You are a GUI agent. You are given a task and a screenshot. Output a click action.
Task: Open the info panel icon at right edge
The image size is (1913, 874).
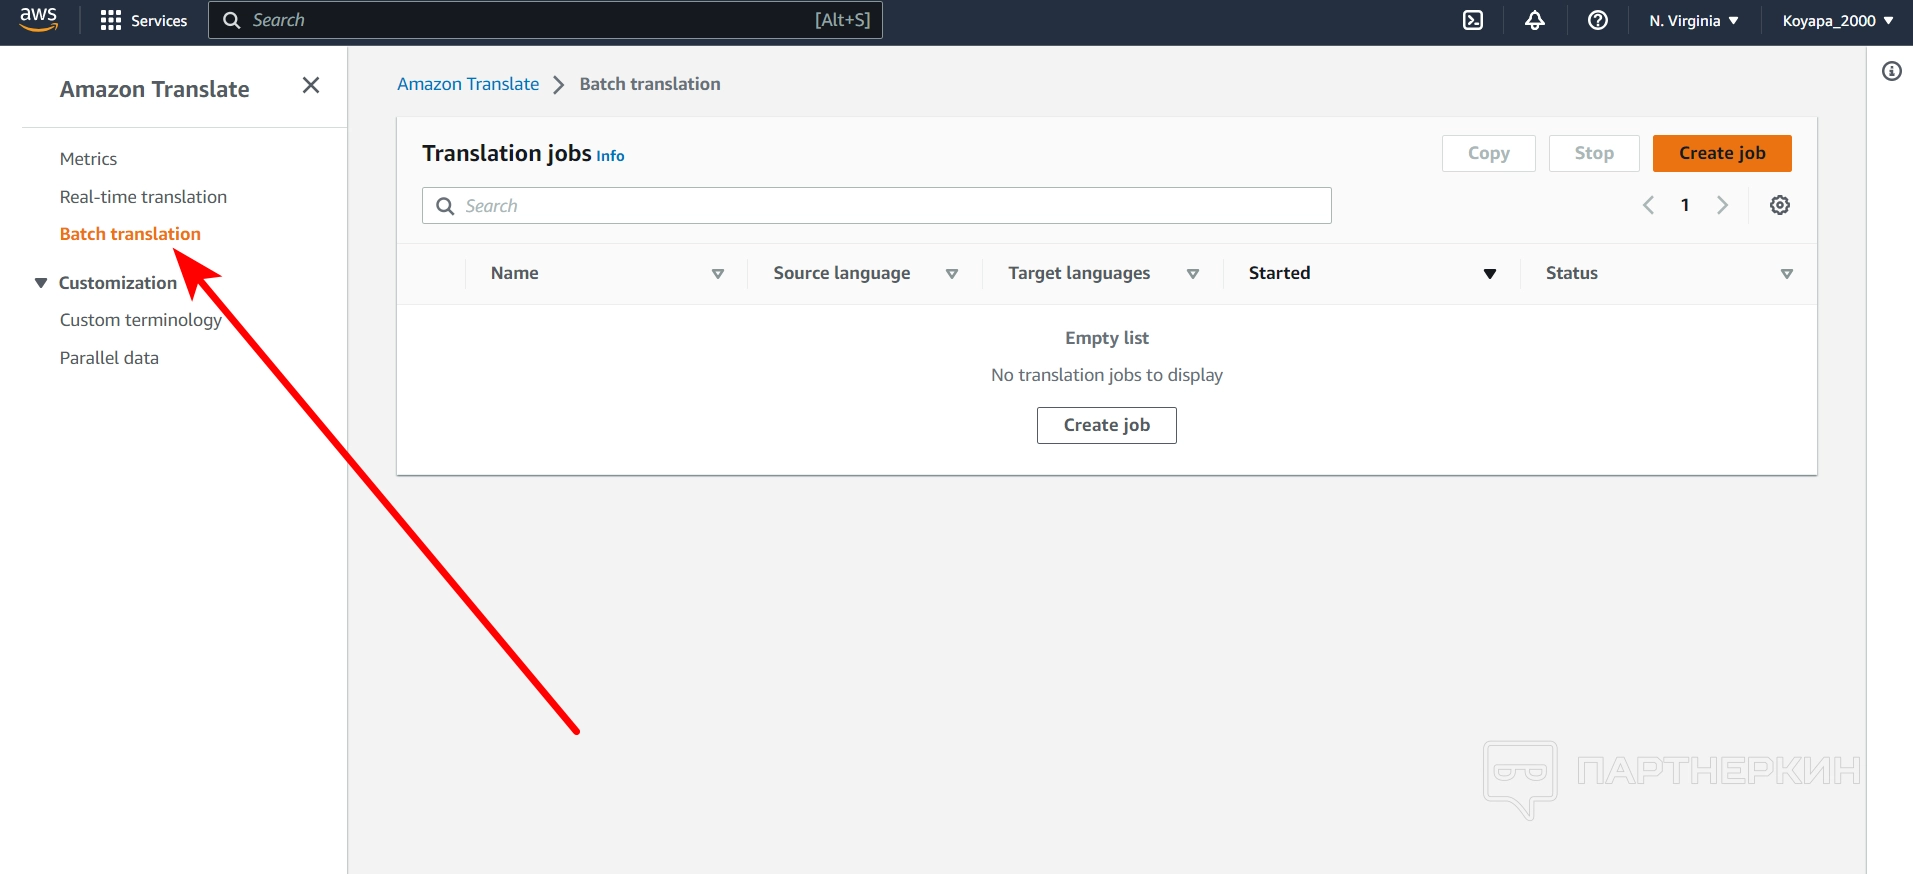[1892, 71]
